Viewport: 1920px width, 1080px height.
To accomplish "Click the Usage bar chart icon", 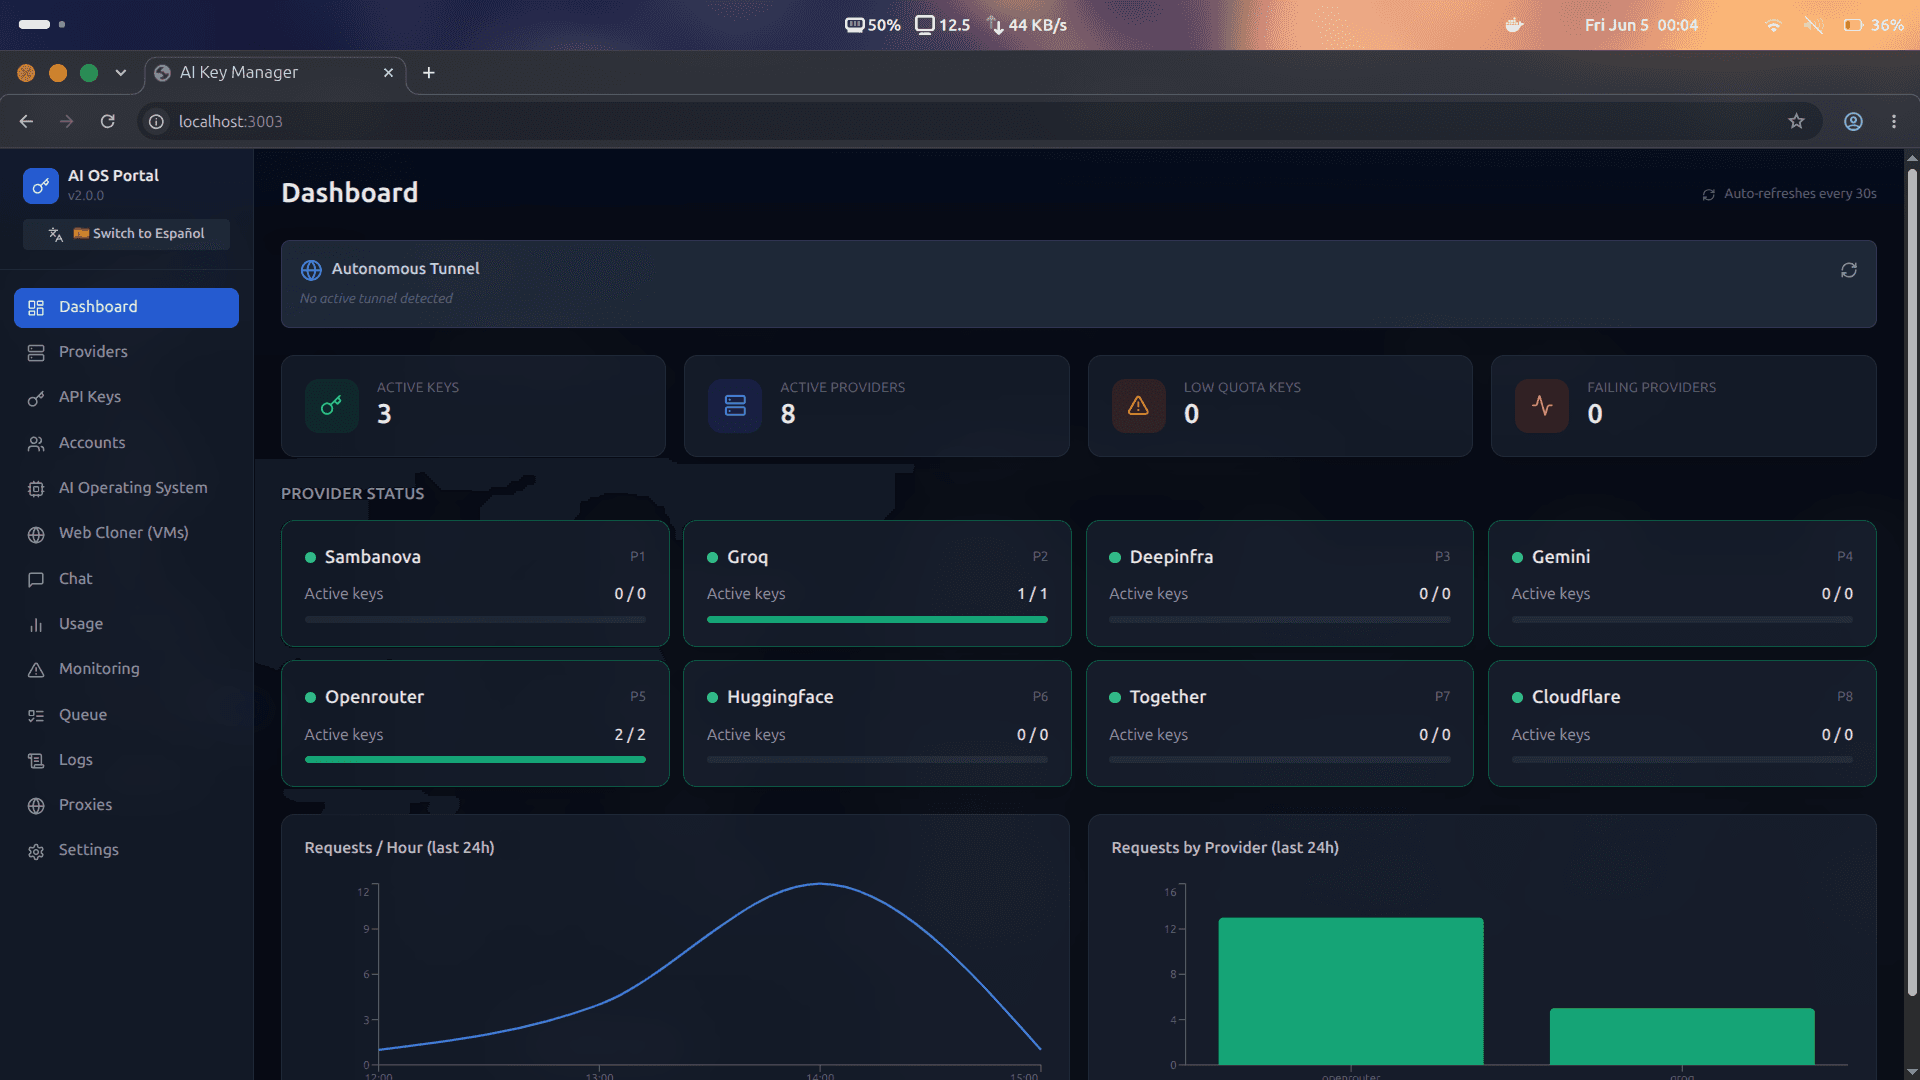I will click(x=36, y=624).
